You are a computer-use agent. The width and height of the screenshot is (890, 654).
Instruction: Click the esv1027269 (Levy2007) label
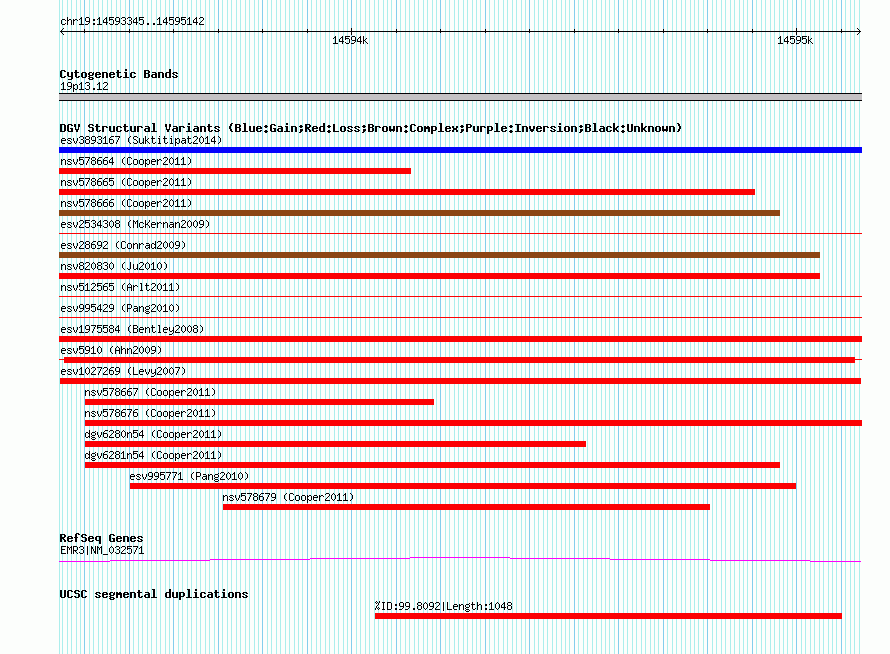pos(123,371)
